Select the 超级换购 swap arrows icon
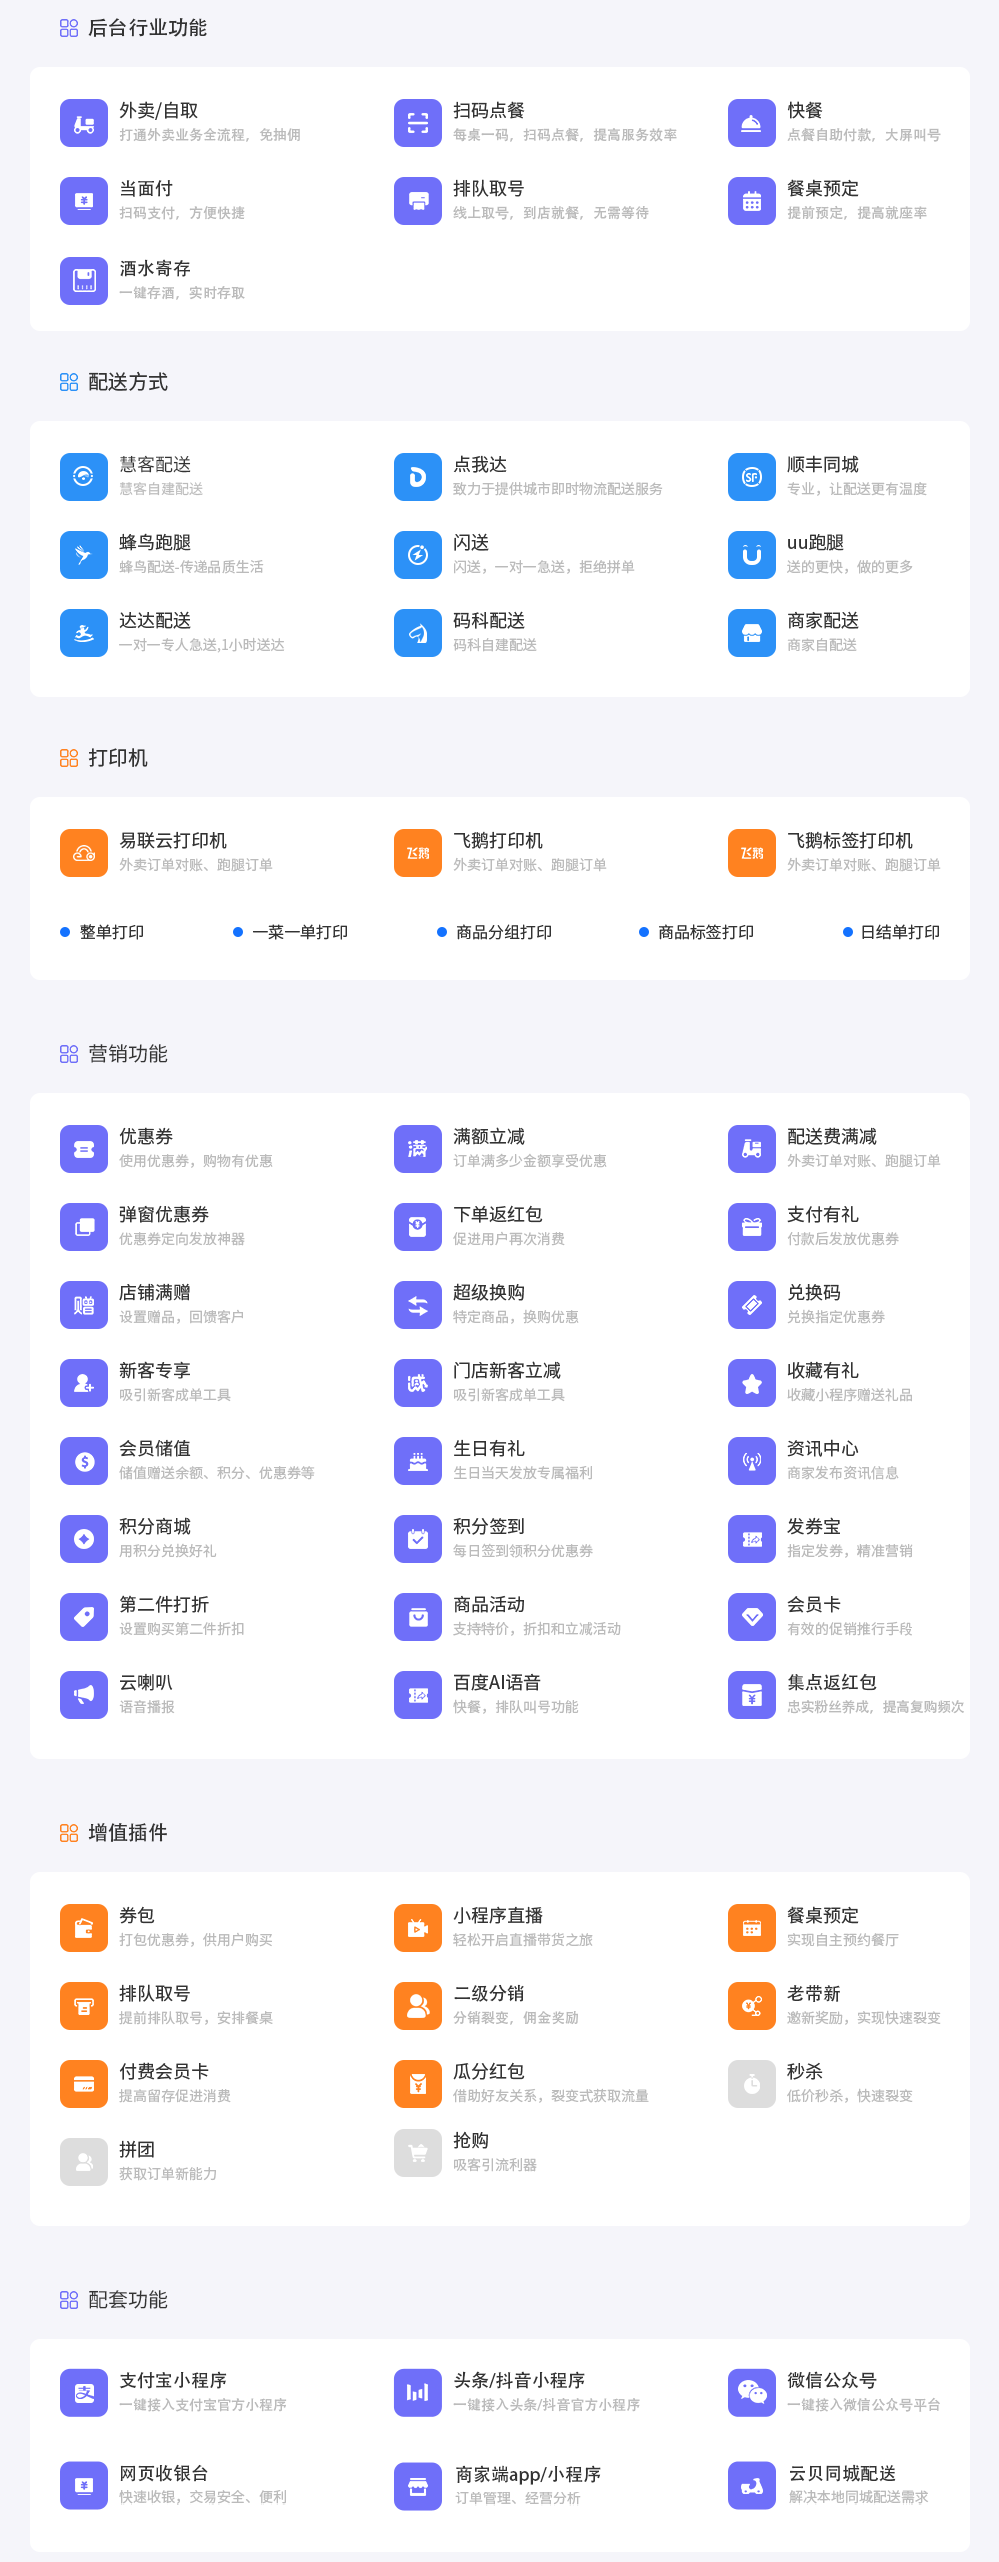This screenshot has height=2562, width=999. (x=418, y=1305)
